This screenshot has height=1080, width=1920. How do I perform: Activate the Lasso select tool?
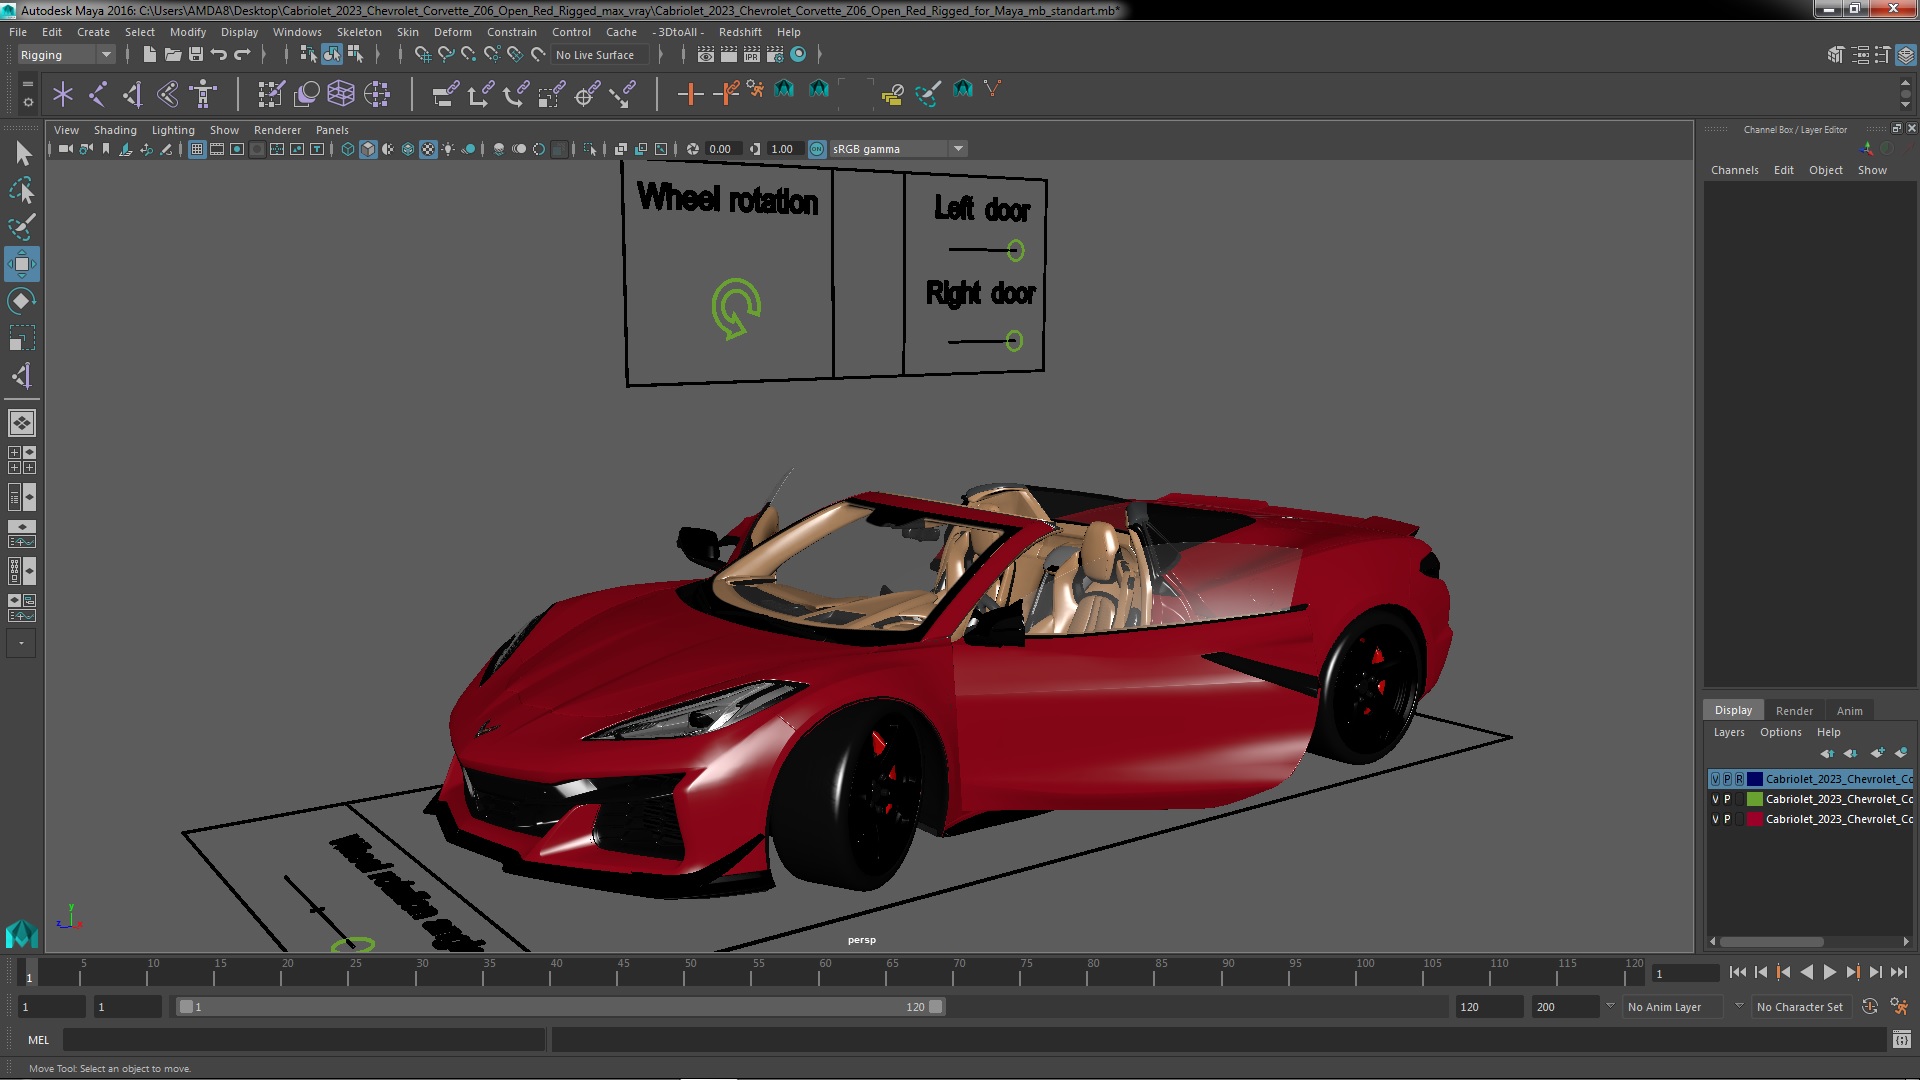click(x=22, y=190)
